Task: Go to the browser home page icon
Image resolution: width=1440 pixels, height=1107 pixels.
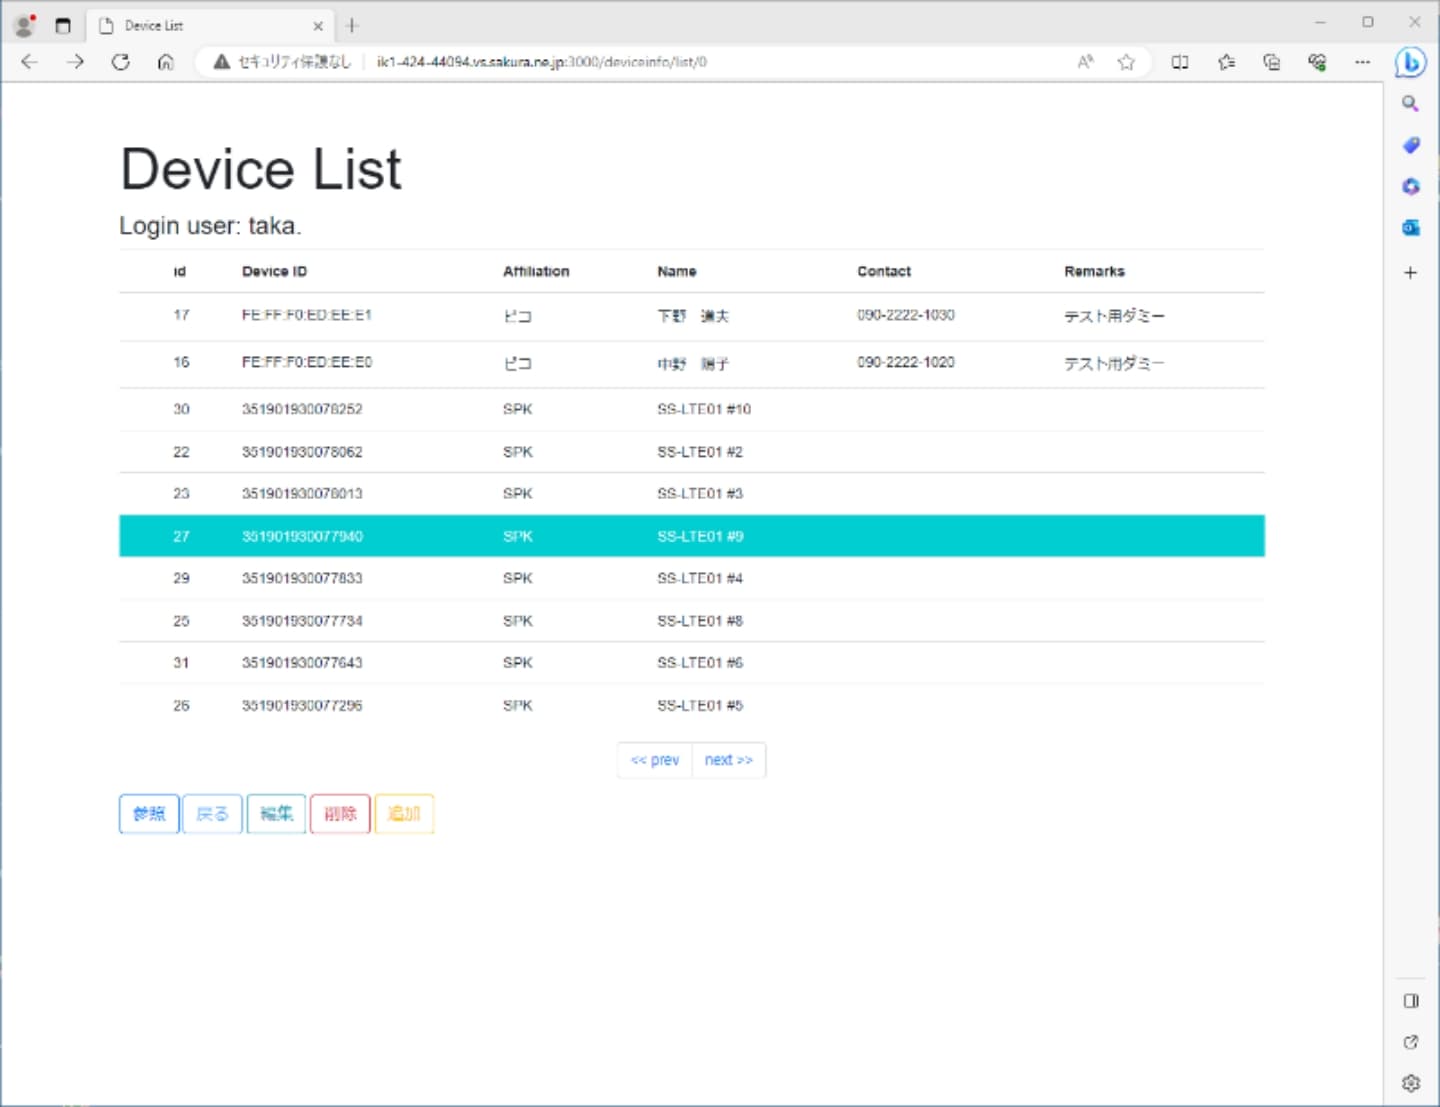Action: [x=166, y=62]
